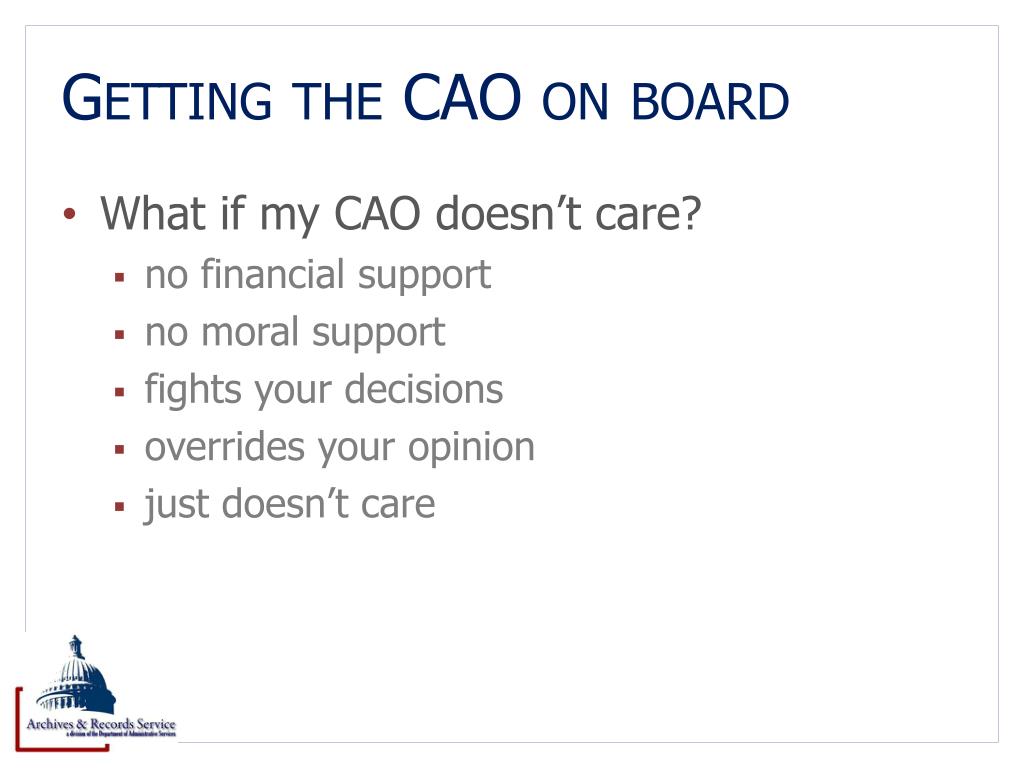Click the square bullet beside 'just doesn't care'
Screen dimensions: 1024x768
coord(119,506)
